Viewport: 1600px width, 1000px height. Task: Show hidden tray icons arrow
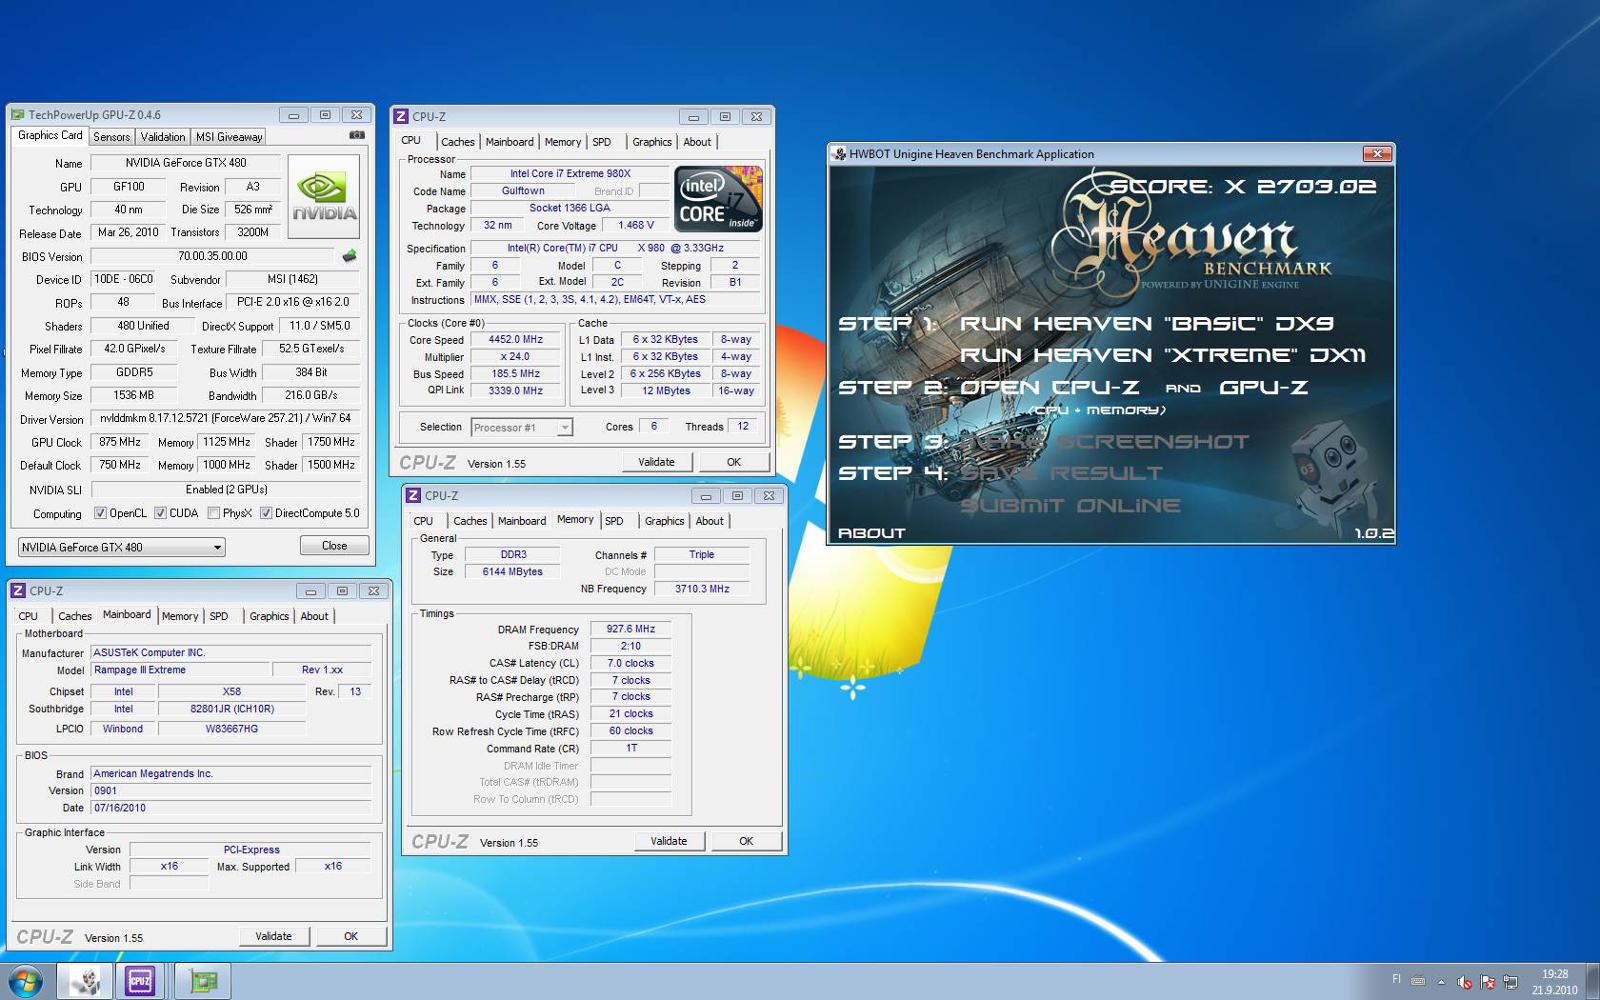(1441, 982)
